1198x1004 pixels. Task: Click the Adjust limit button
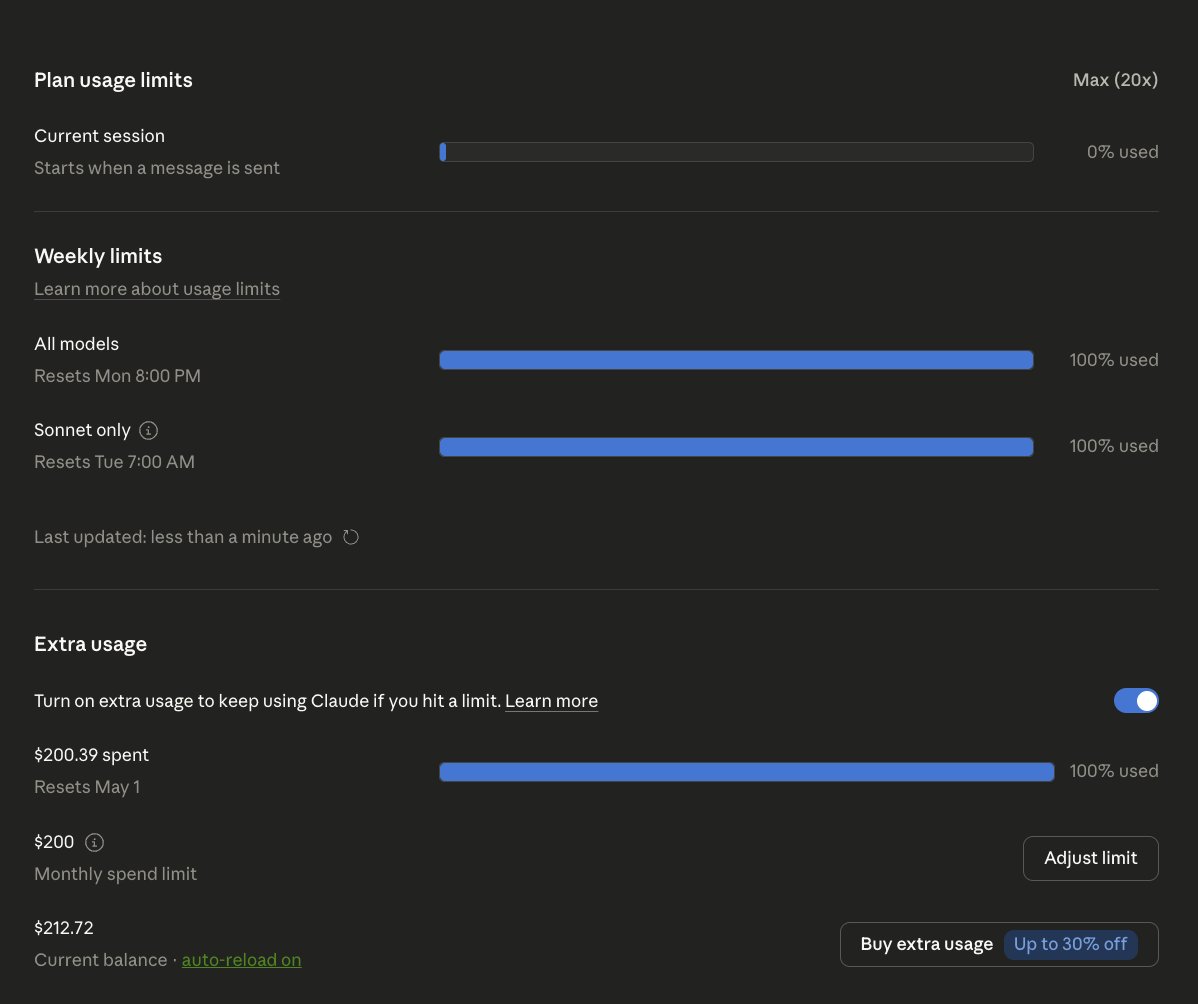(x=1090, y=858)
